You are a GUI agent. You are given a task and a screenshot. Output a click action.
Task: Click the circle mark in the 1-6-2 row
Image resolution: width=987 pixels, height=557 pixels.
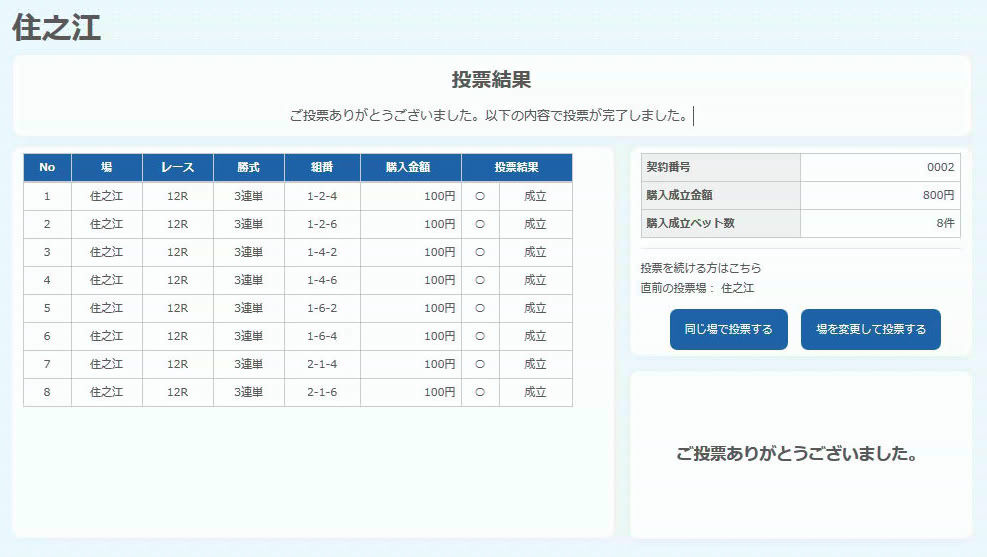(x=480, y=308)
